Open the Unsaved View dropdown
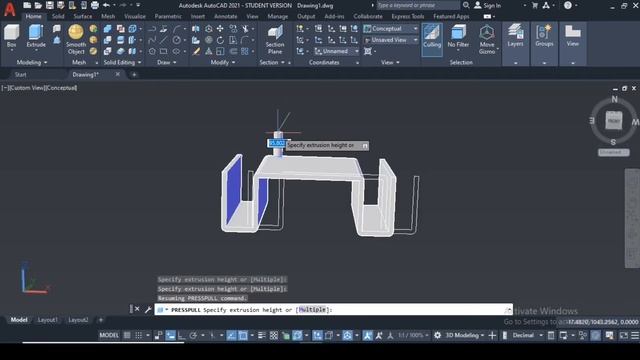This screenshot has height=360, width=640. click(x=391, y=40)
